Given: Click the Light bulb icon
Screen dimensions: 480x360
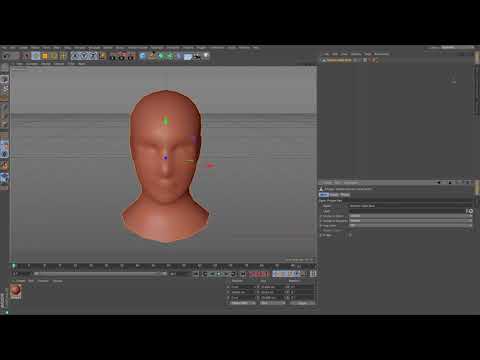Looking at the screenshot, I should pos(206,56).
